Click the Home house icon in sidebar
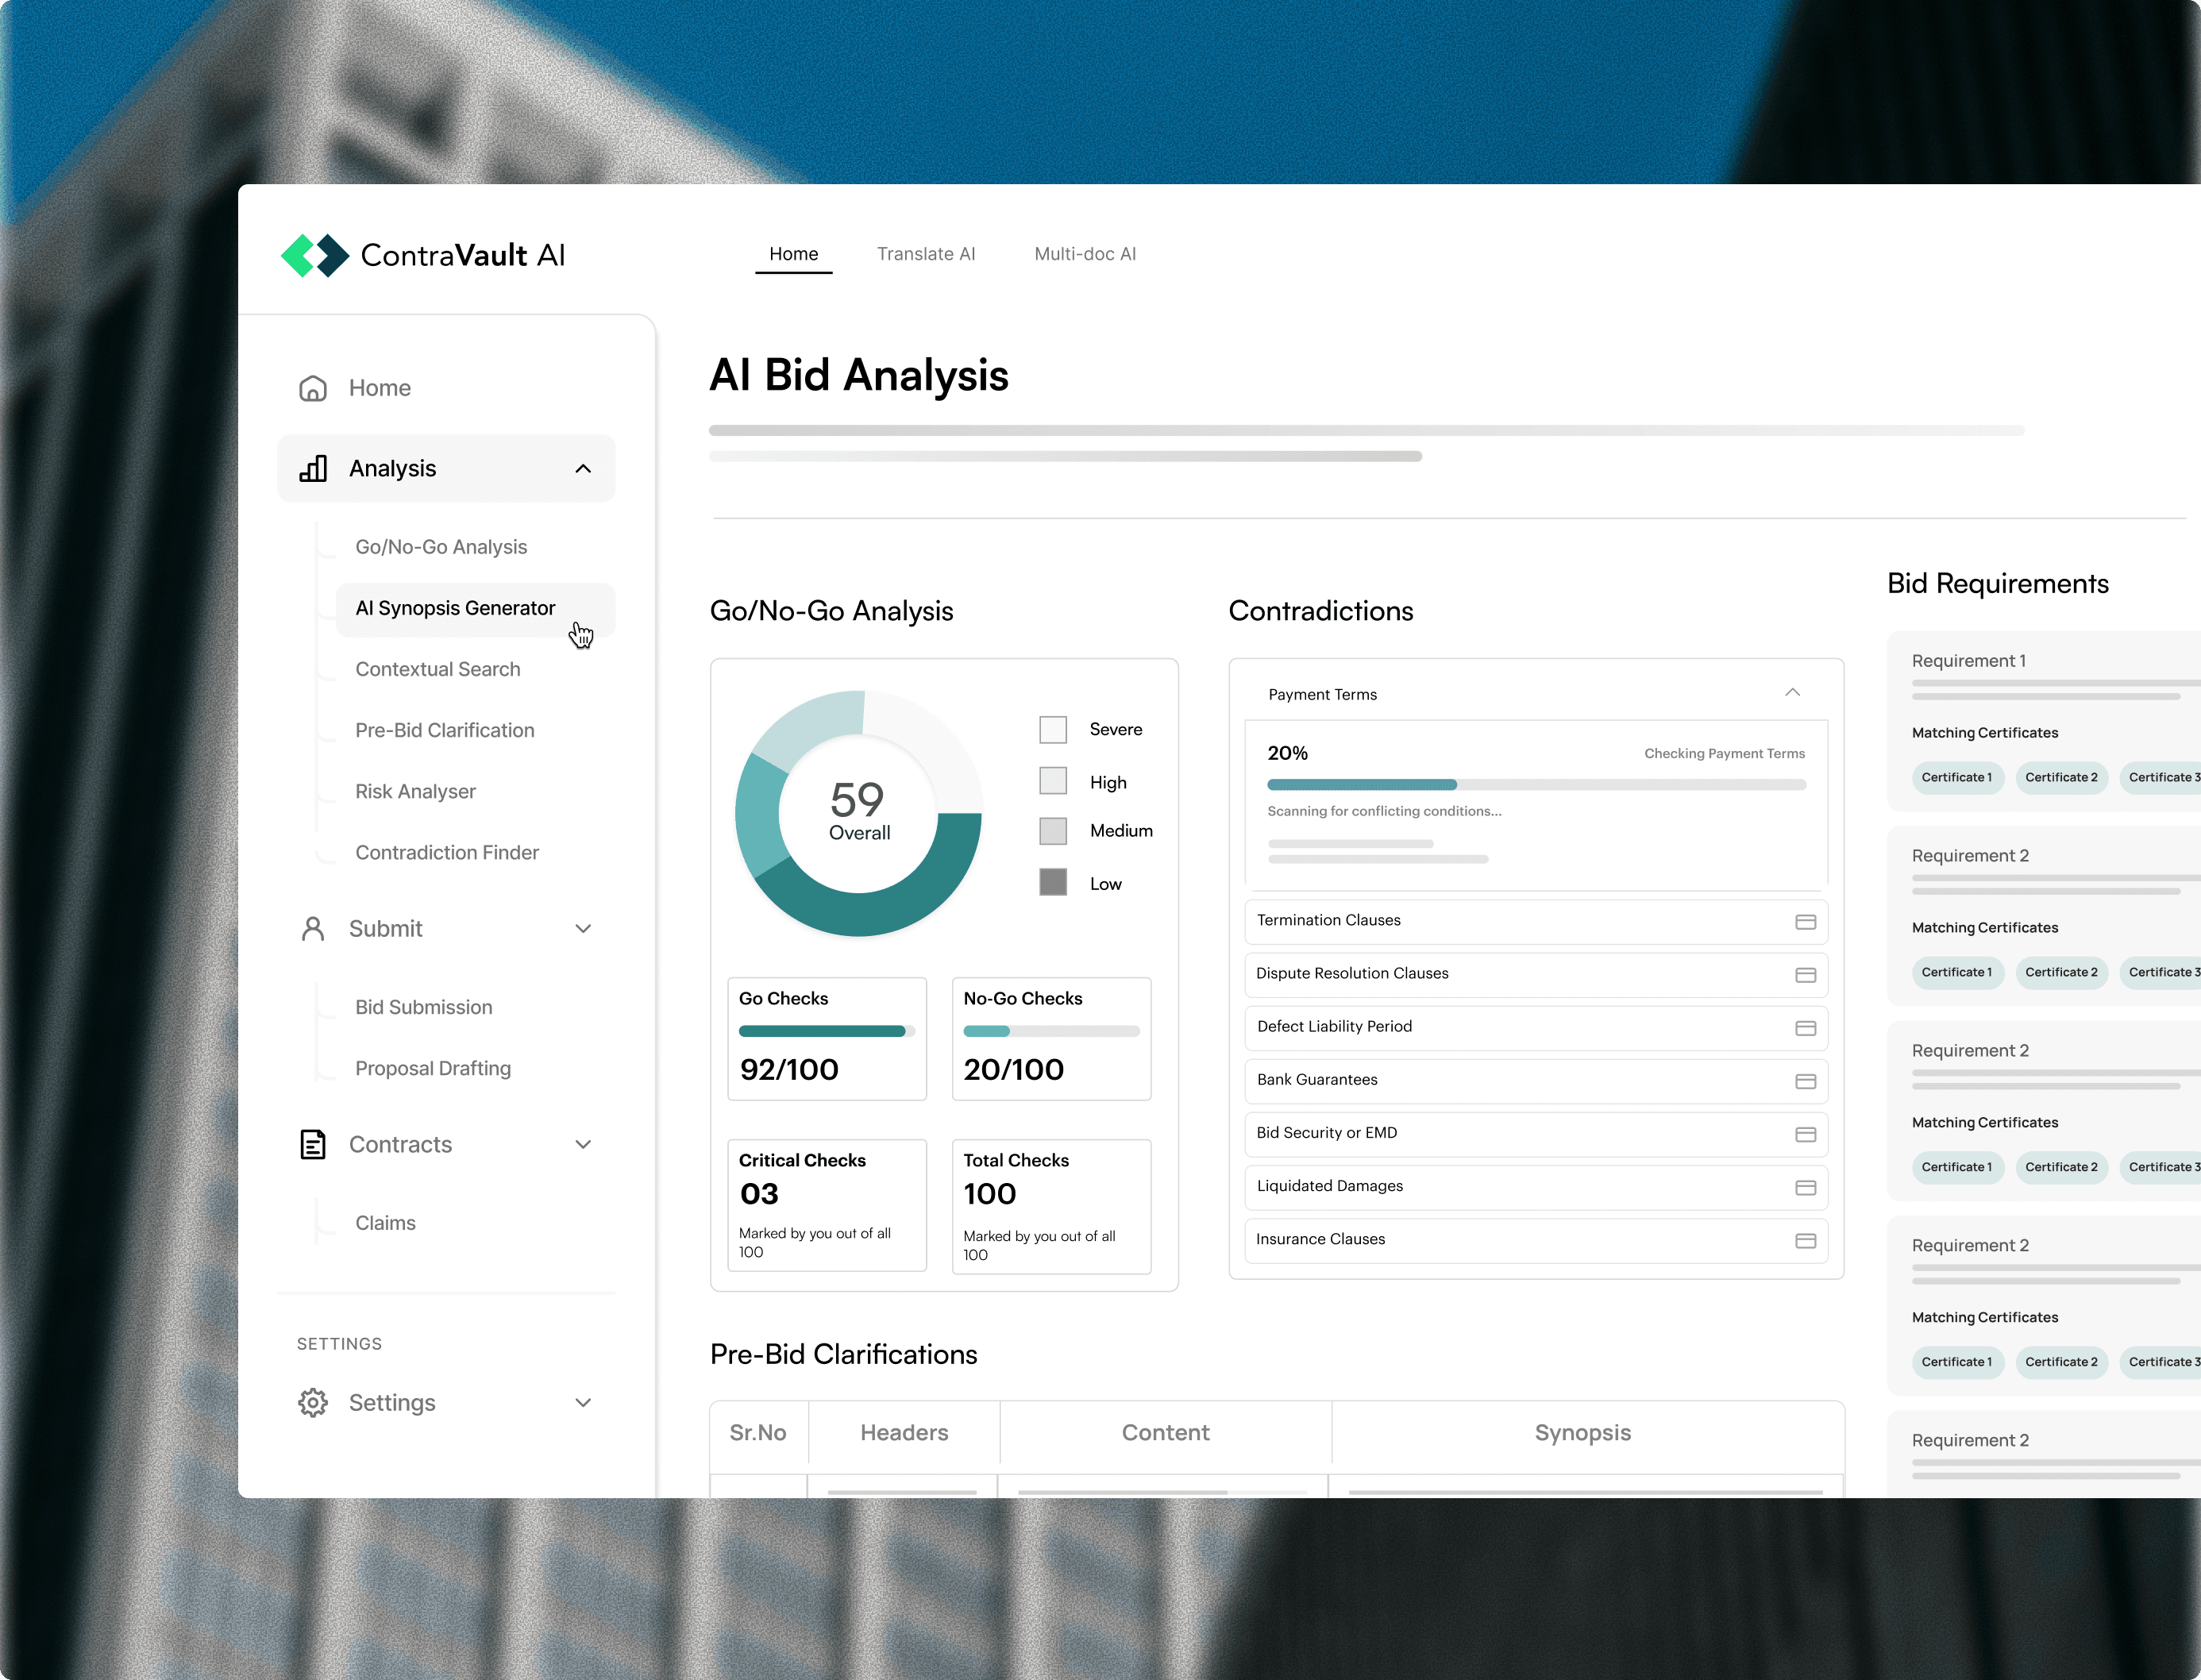Screen dimensions: 2201x1680 (313, 388)
